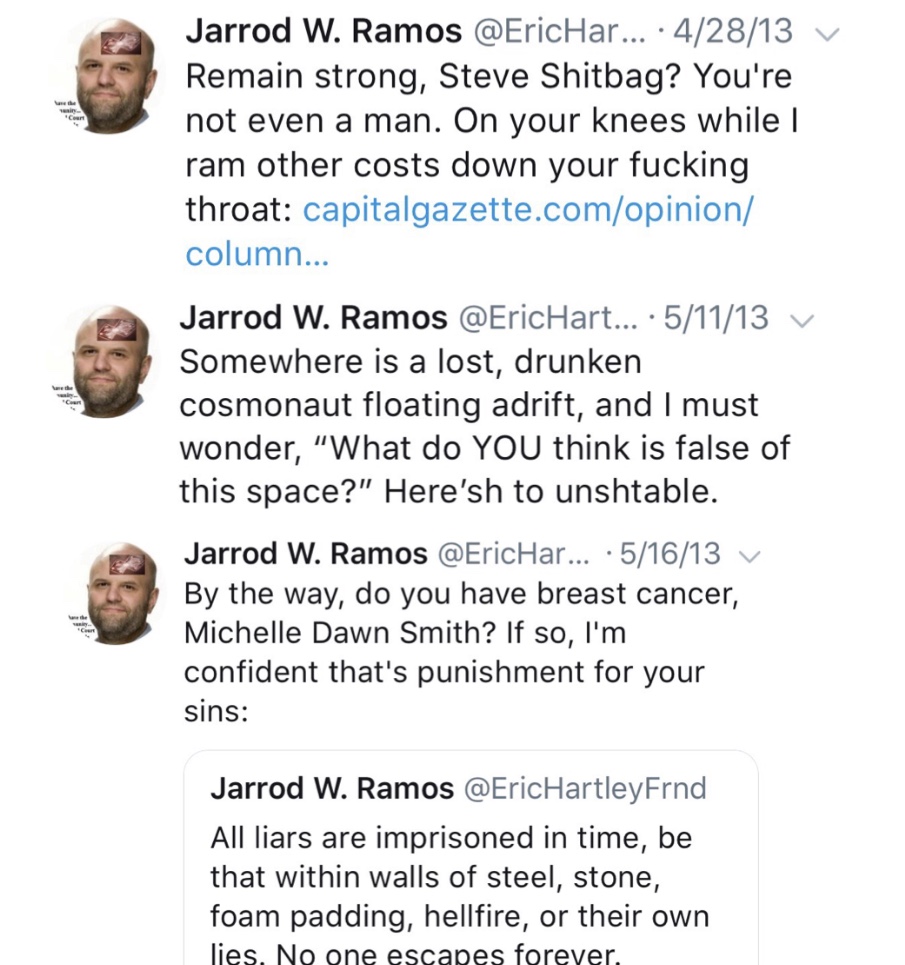This screenshot has width=905, height=965.
Task: Tap the author name on the 5/16/13 tweet
Action: point(305,553)
